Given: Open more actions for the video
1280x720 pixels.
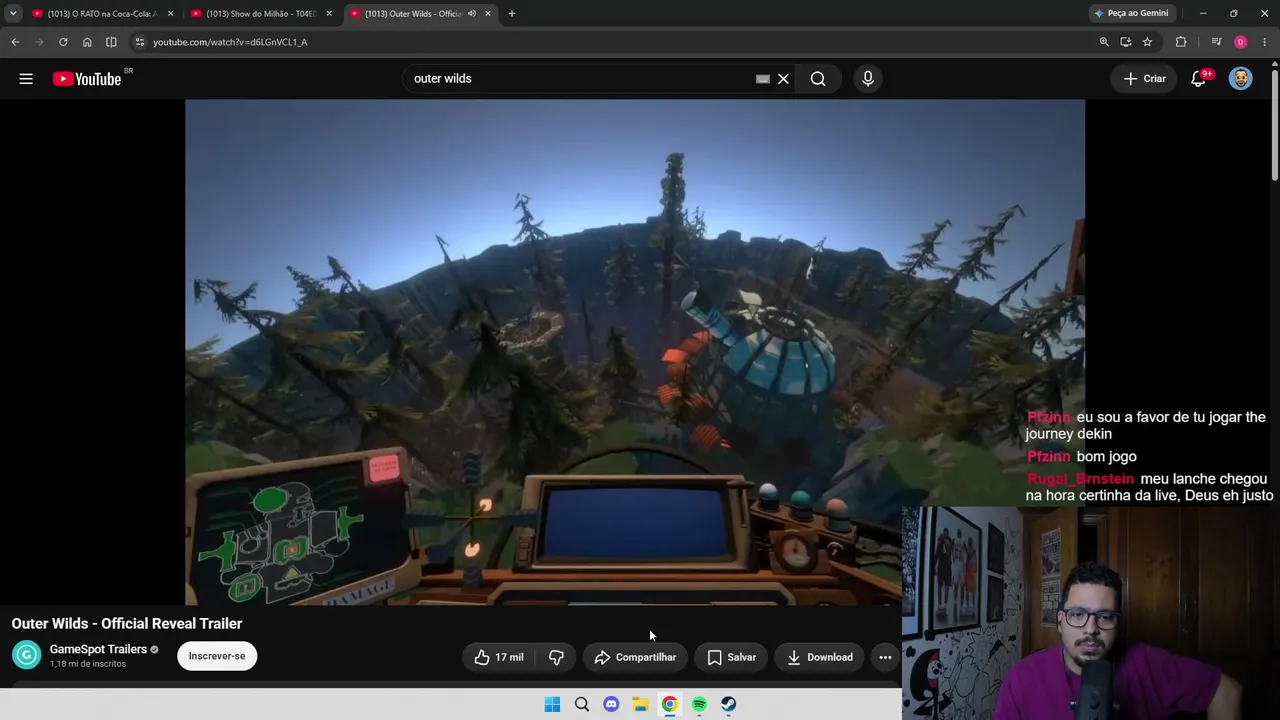Looking at the screenshot, I should [885, 657].
